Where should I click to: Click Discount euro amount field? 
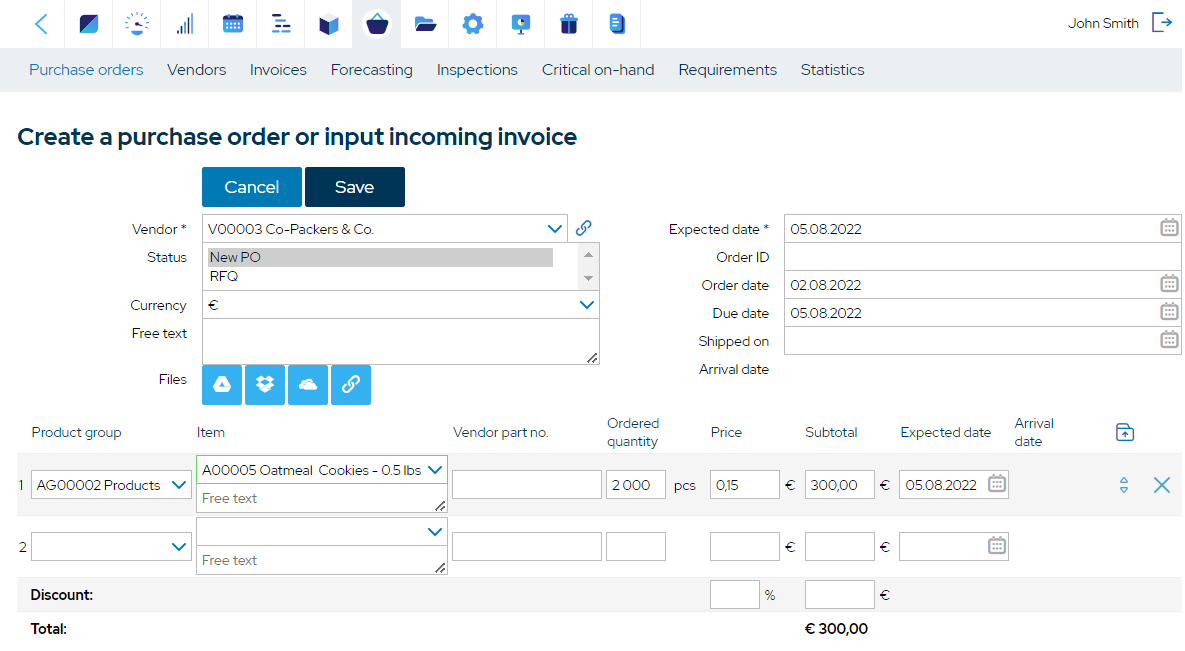coord(840,594)
